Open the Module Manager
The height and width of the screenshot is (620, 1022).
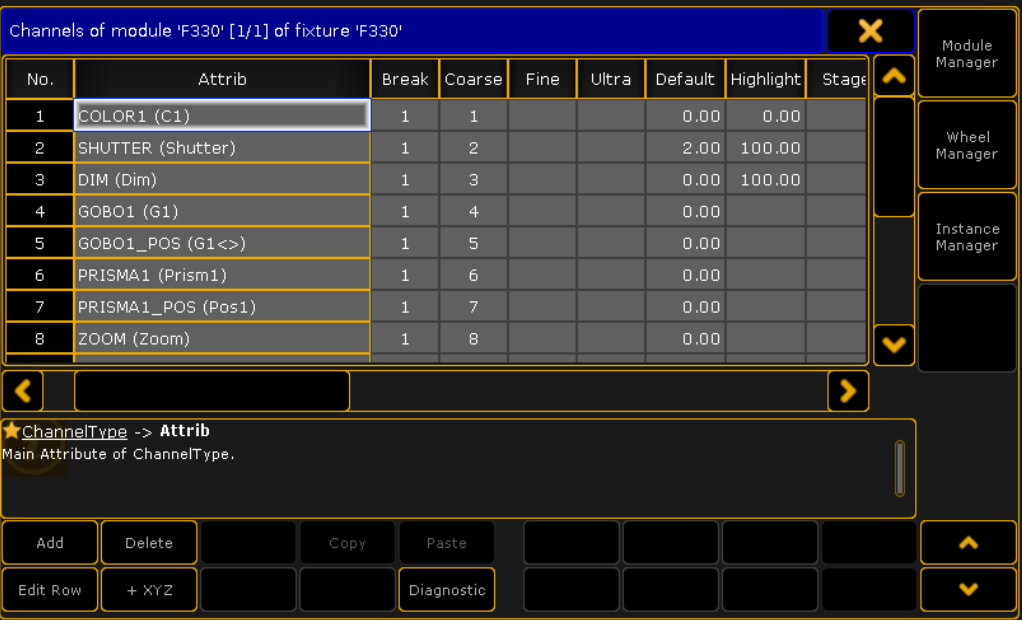point(967,53)
